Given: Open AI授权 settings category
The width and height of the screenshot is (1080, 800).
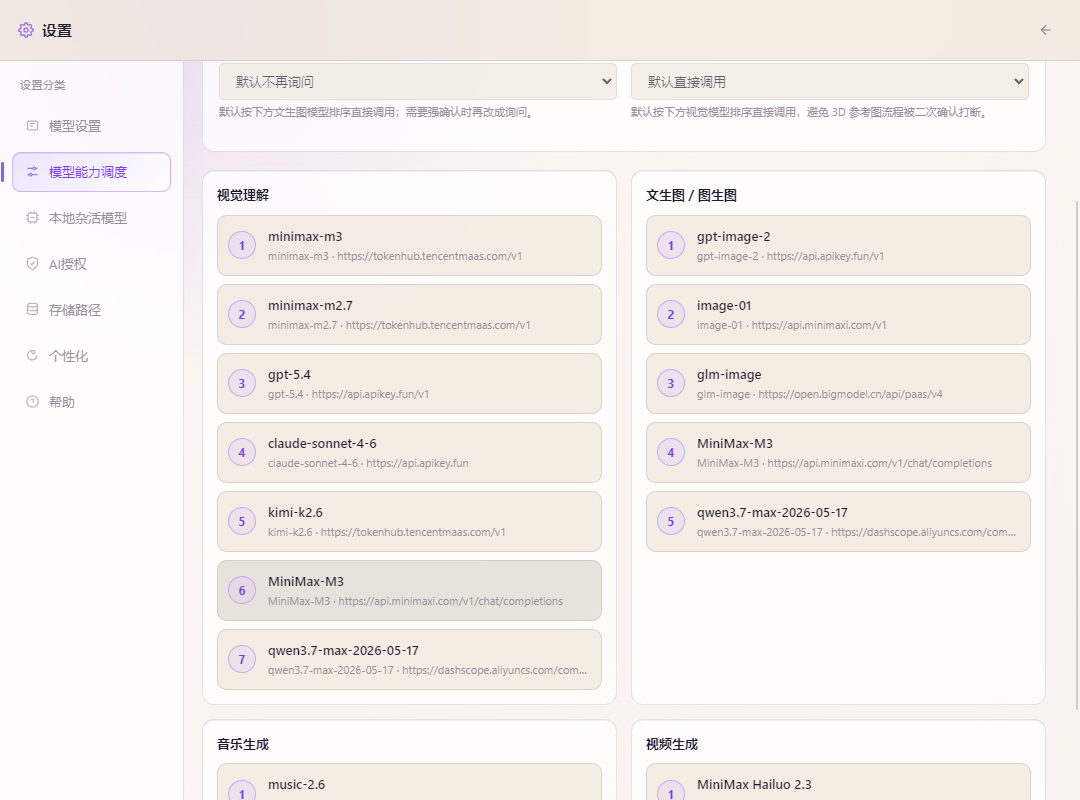Looking at the screenshot, I should click(x=92, y=264).
